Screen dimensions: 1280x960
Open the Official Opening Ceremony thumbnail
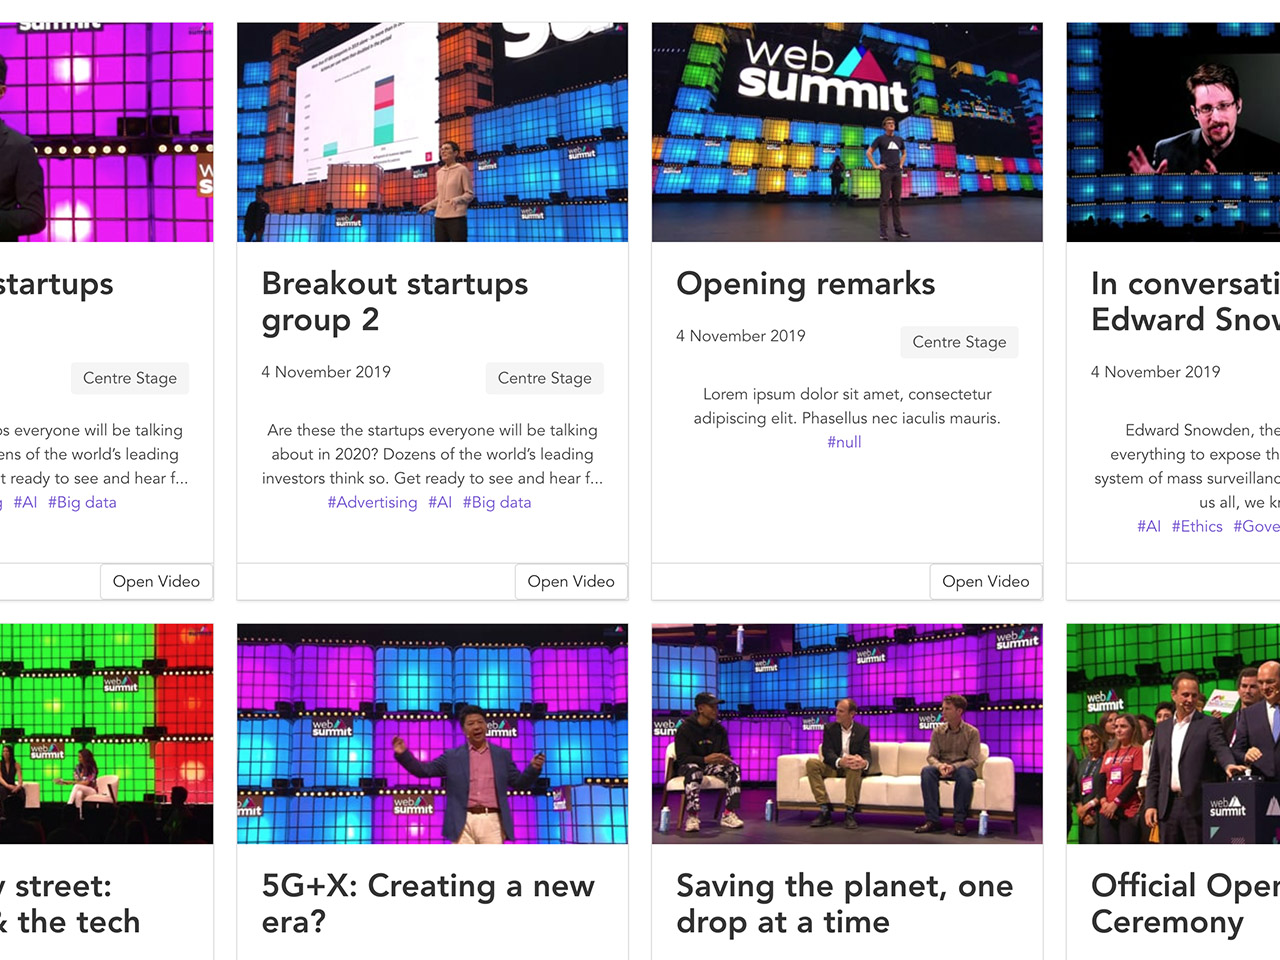(x=1173, y=734)
